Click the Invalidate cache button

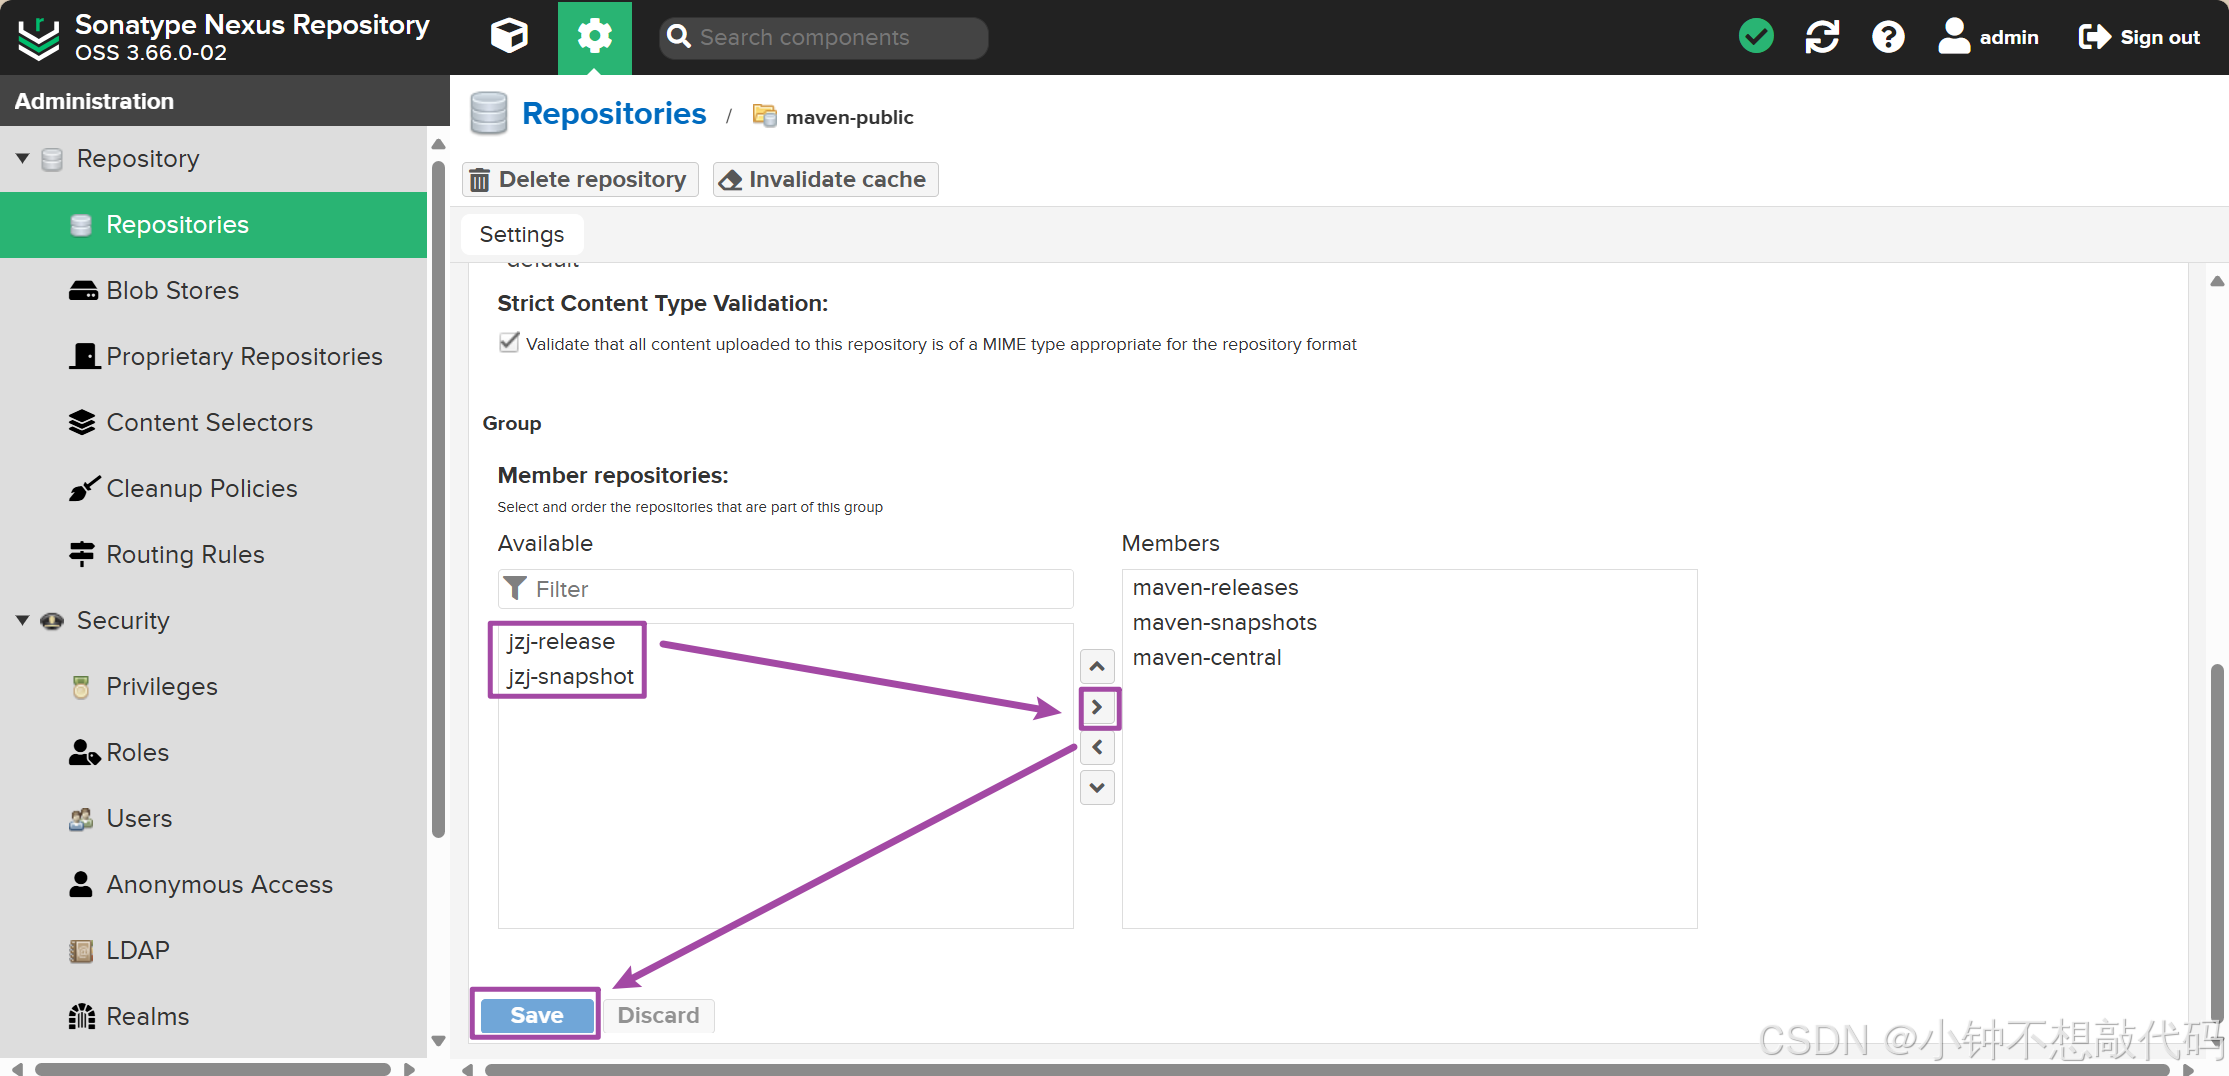[825, 179]
